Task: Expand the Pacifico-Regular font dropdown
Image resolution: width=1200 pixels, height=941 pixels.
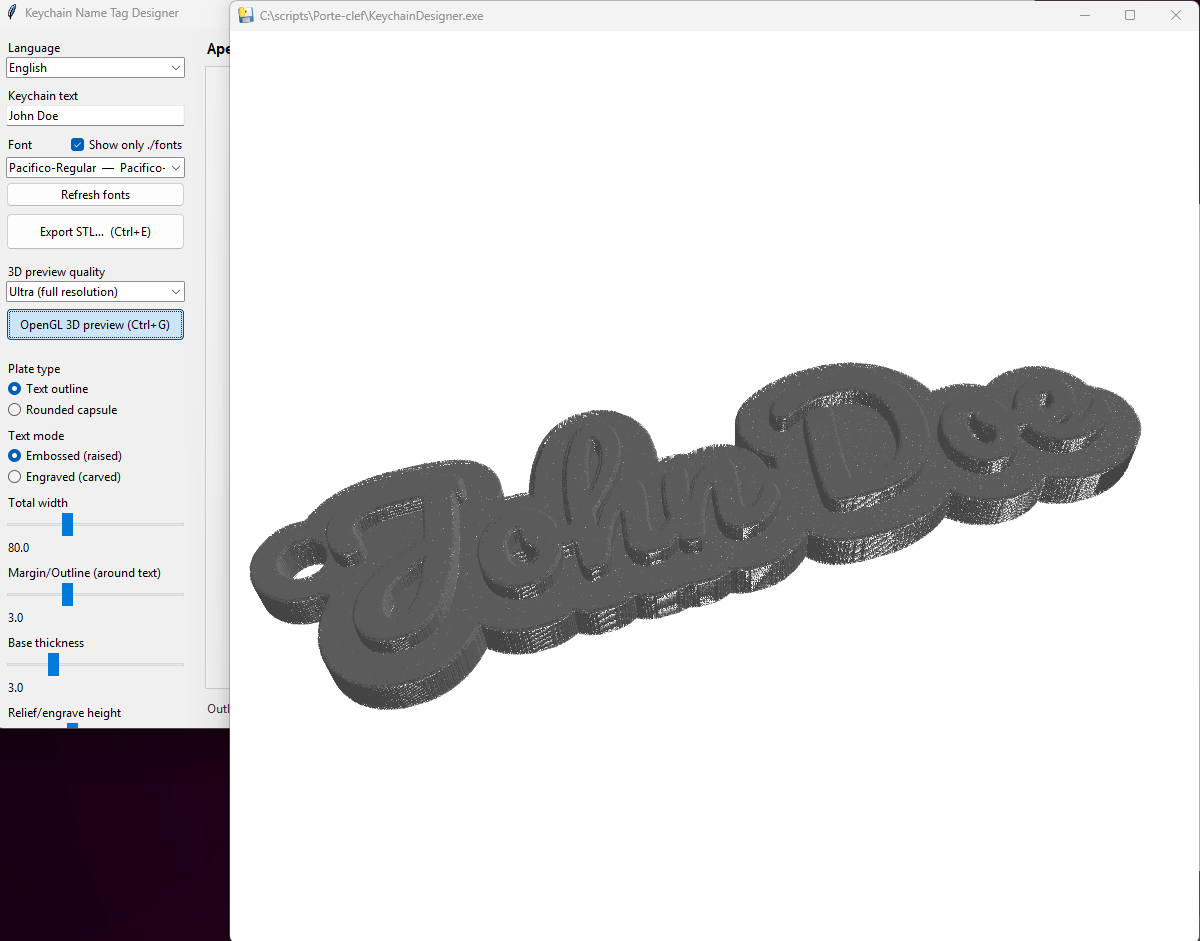Action: click(x=95, y=168)
